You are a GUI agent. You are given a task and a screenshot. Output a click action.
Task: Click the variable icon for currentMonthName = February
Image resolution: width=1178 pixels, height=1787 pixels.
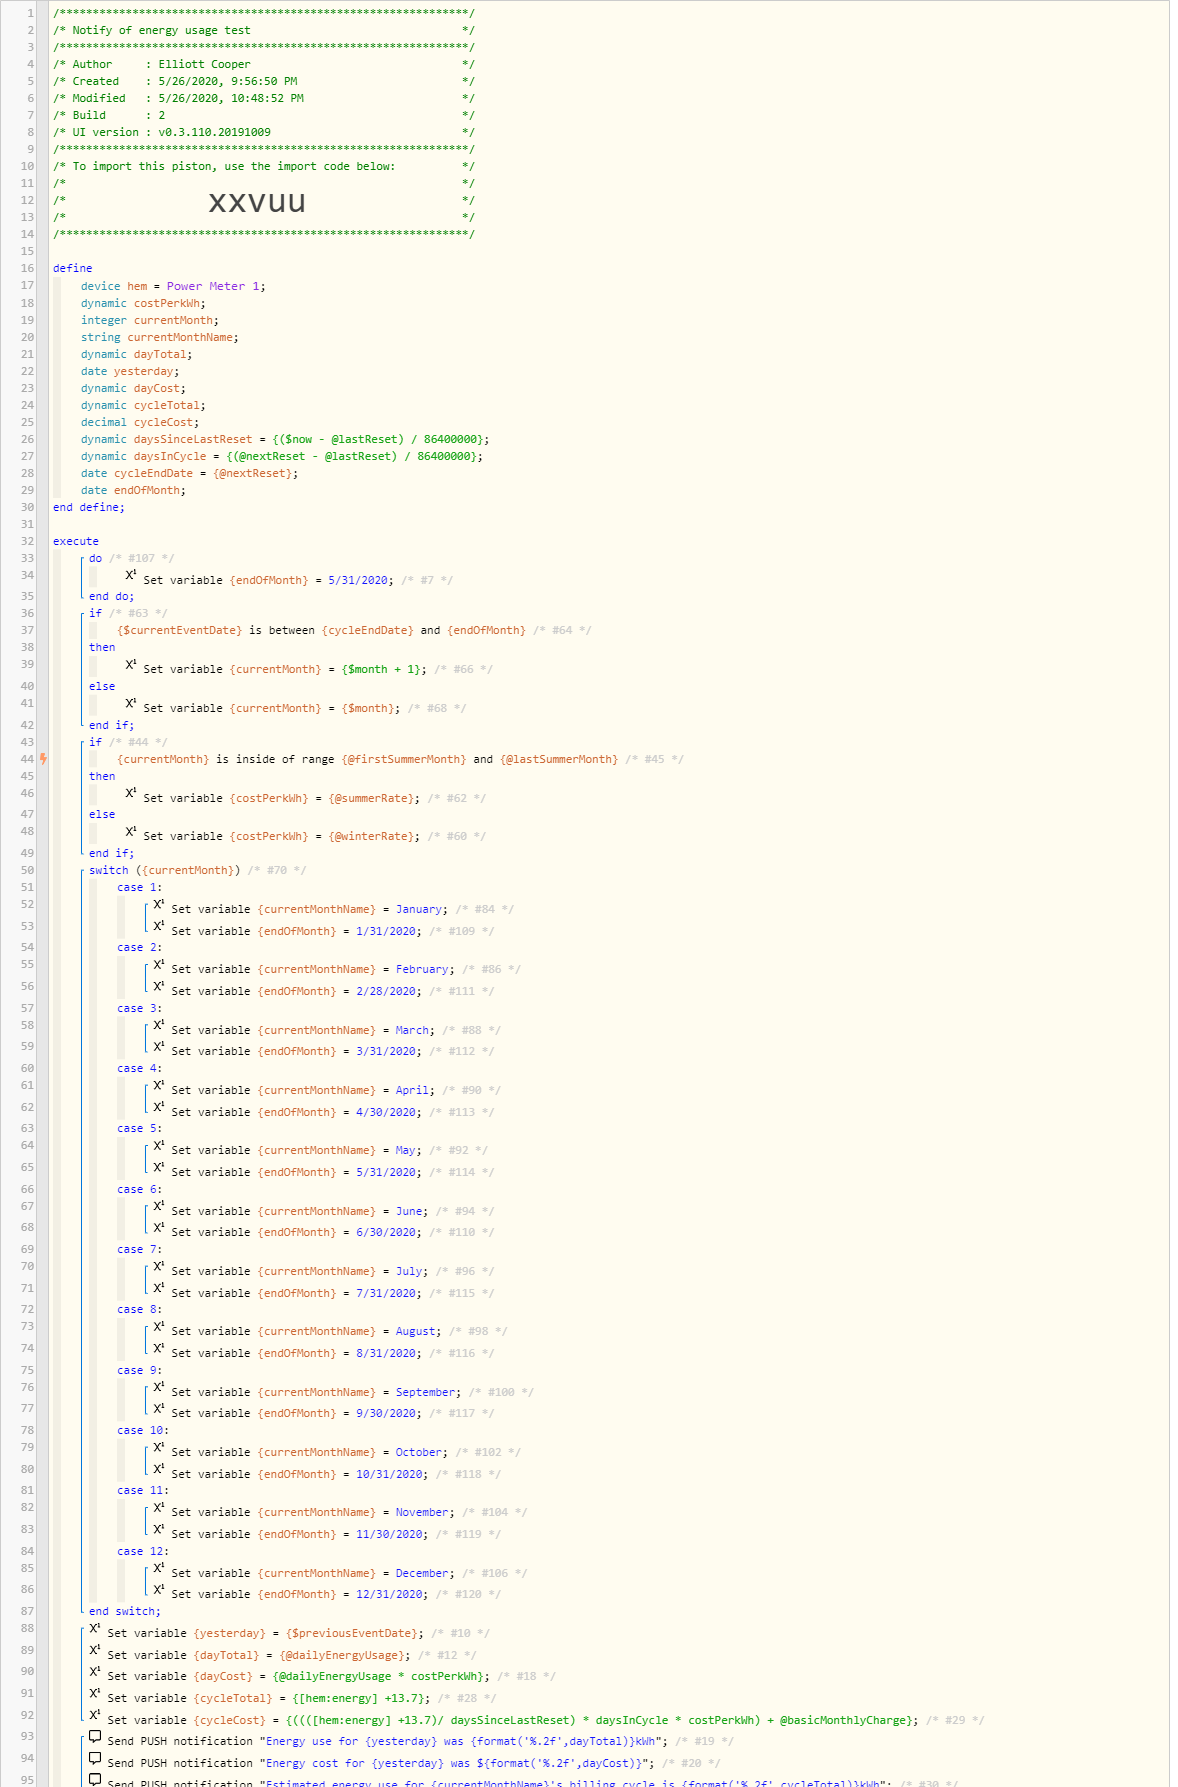pos(159,964)
